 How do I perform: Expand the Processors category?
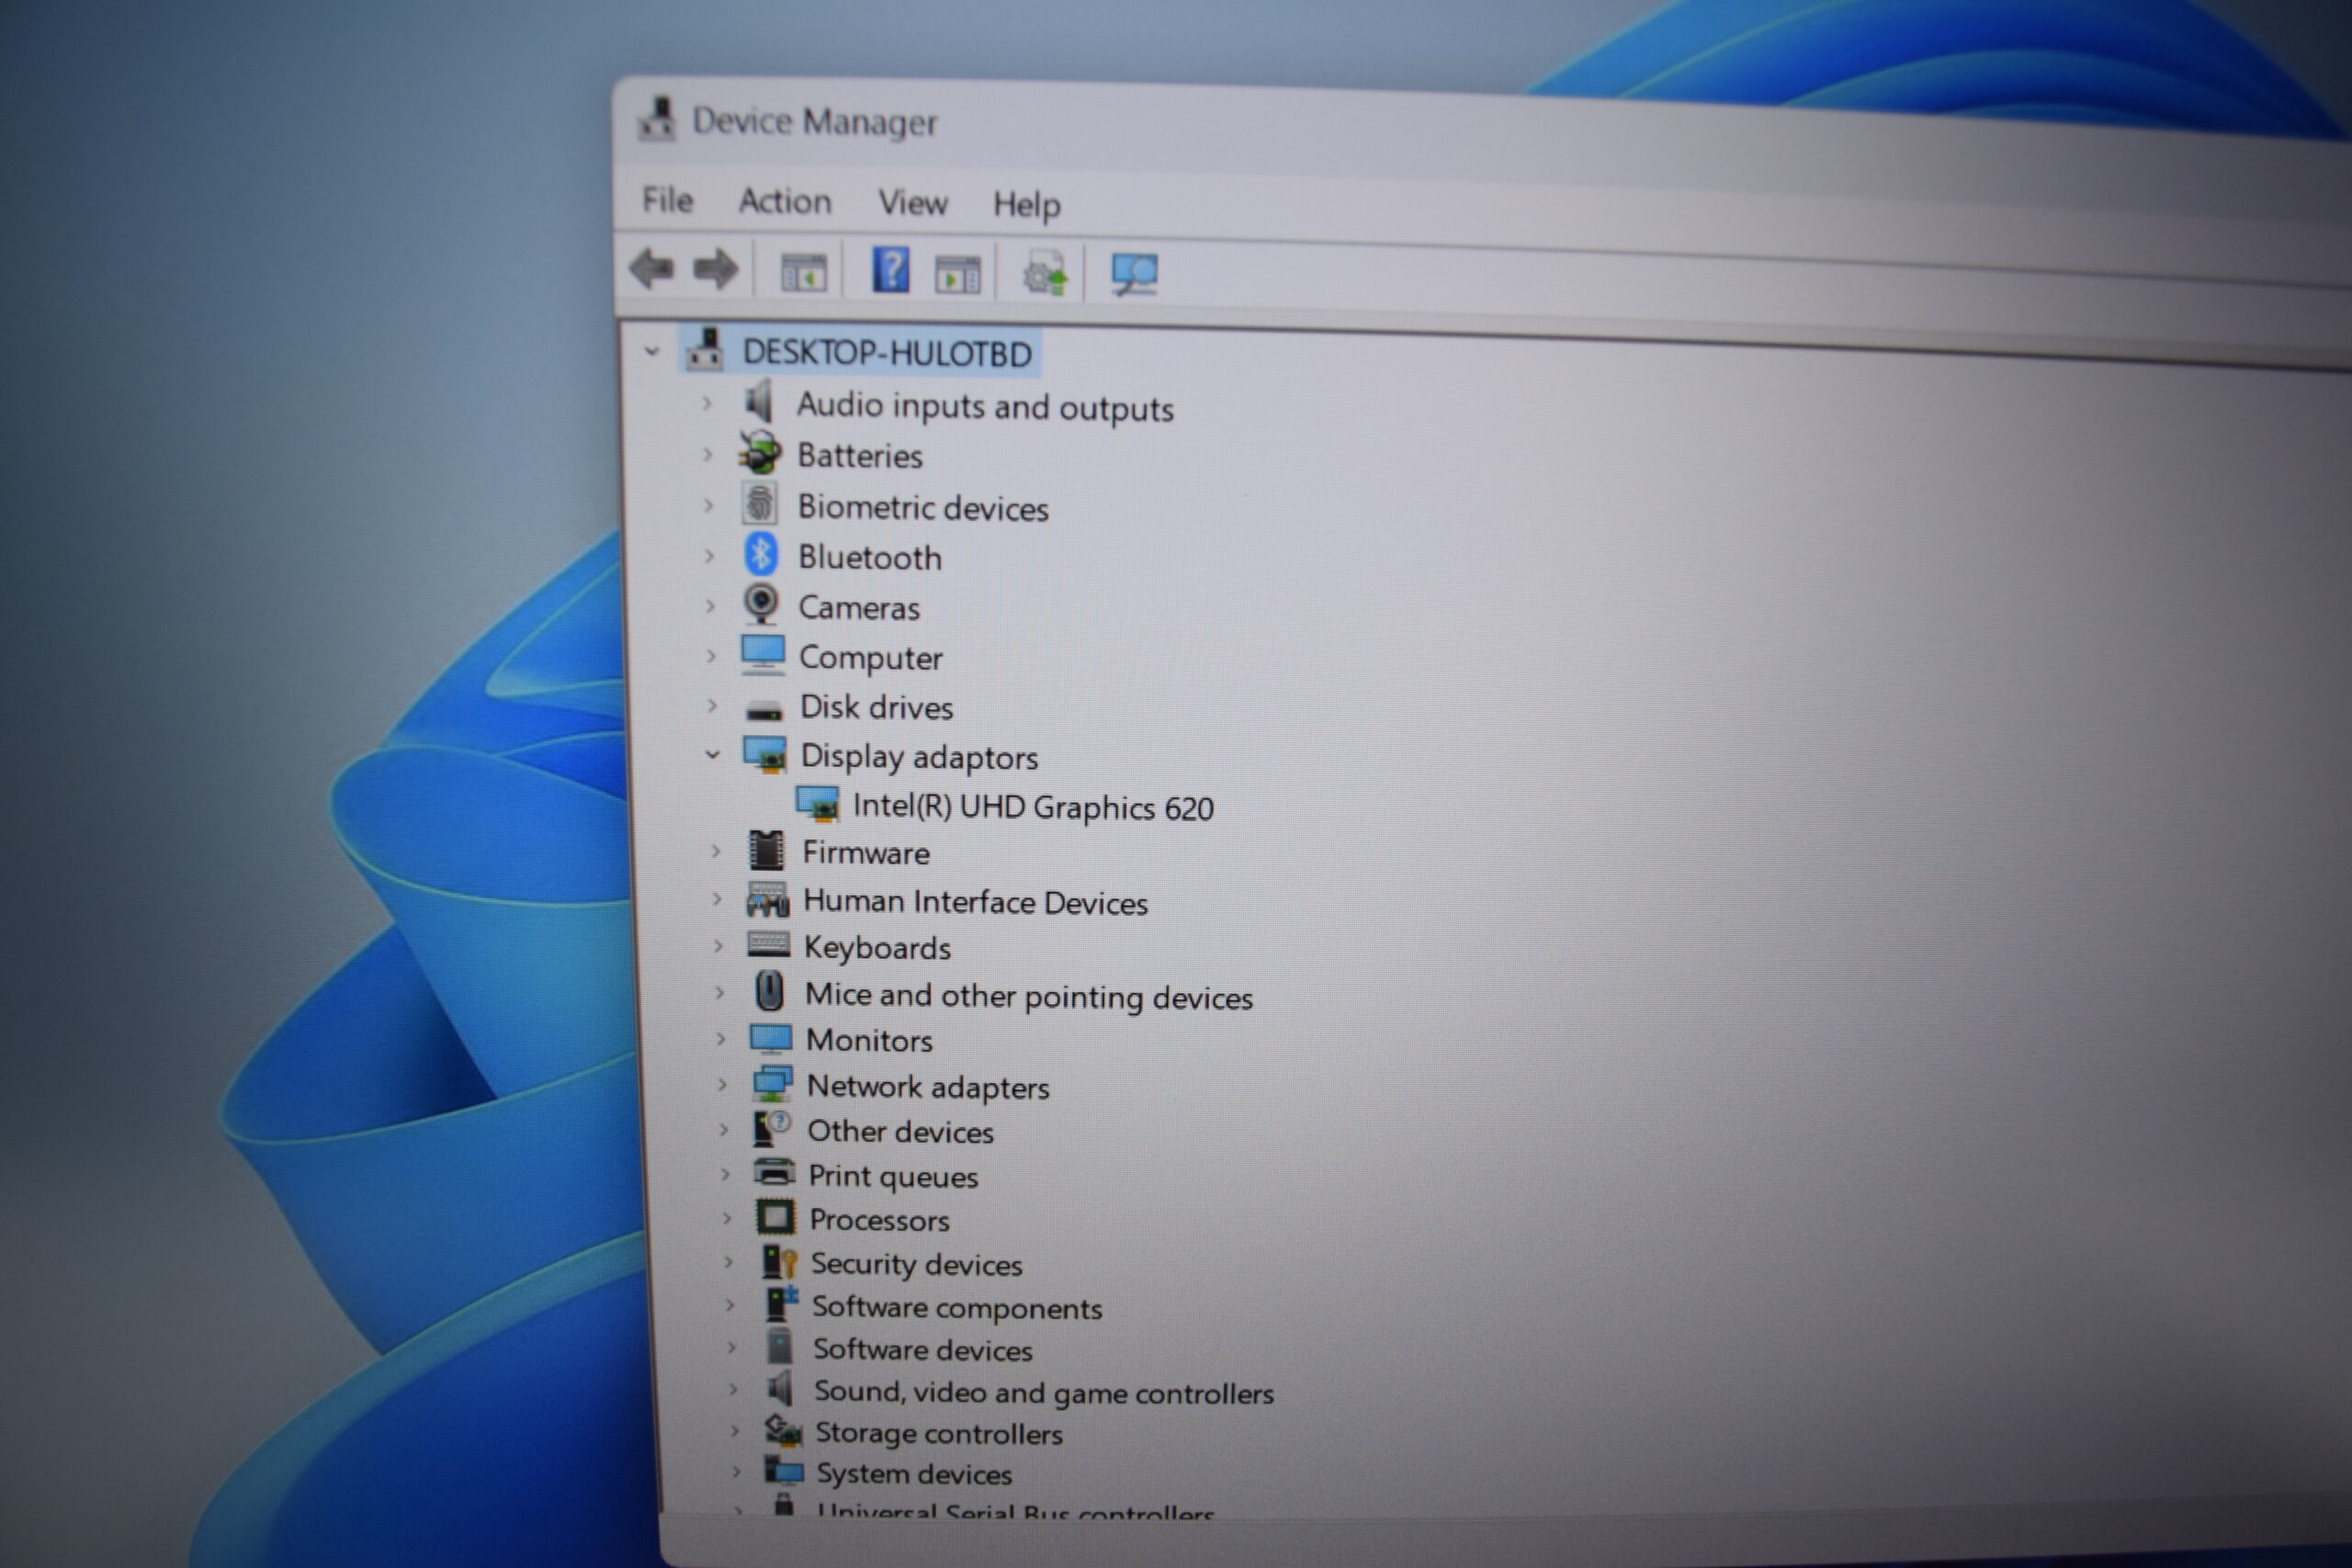[727, 1217]
